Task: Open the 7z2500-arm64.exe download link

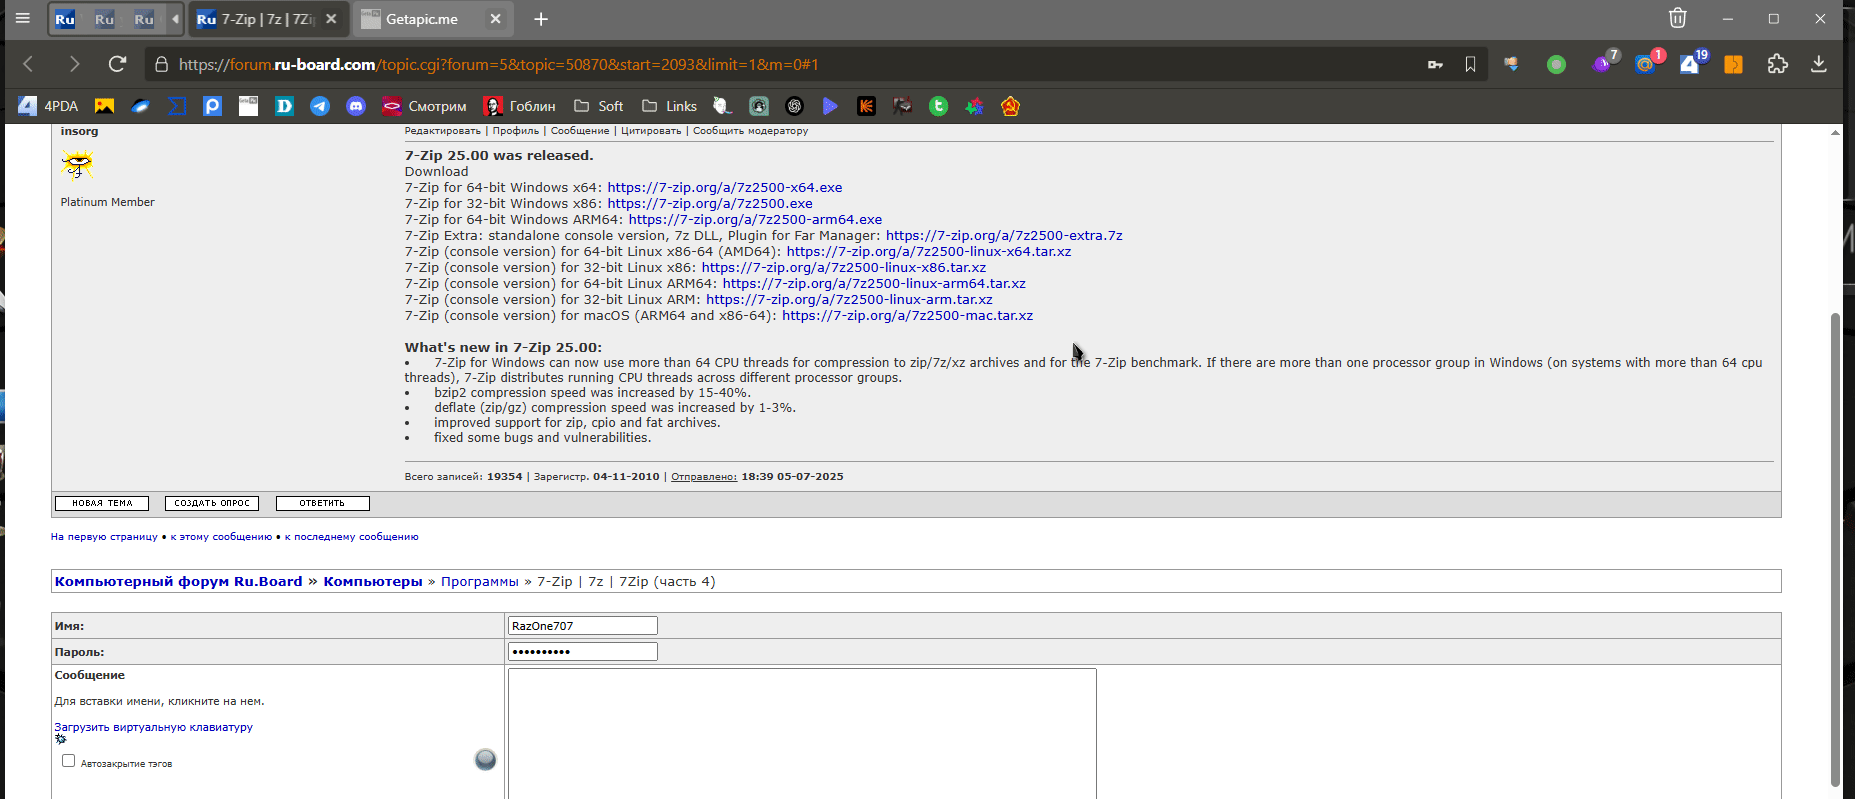Action: click(755, 219)
